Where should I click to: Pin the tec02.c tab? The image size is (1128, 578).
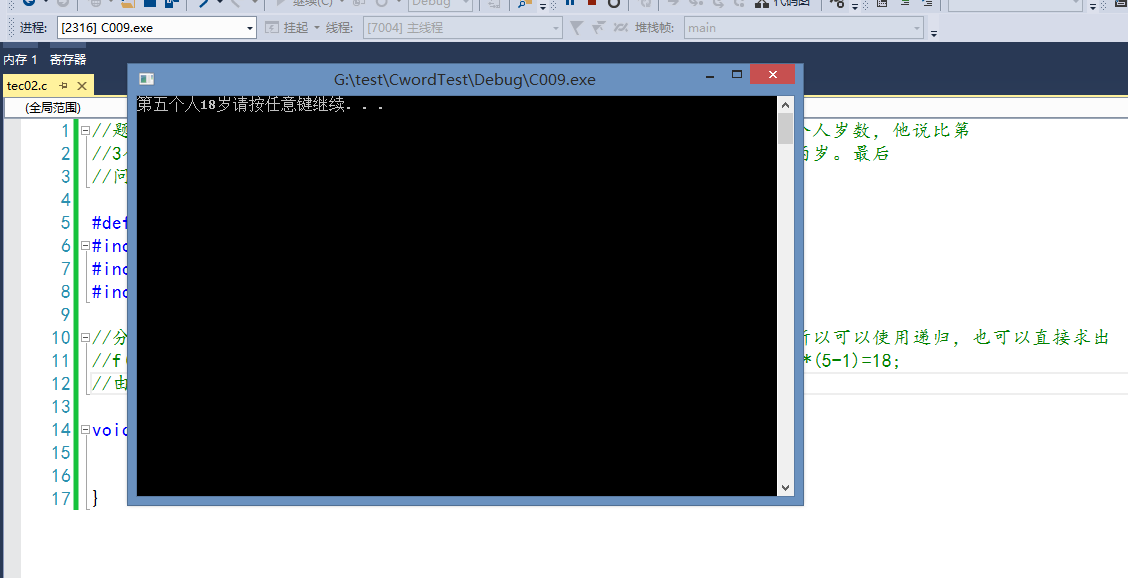tap(63, 86)
